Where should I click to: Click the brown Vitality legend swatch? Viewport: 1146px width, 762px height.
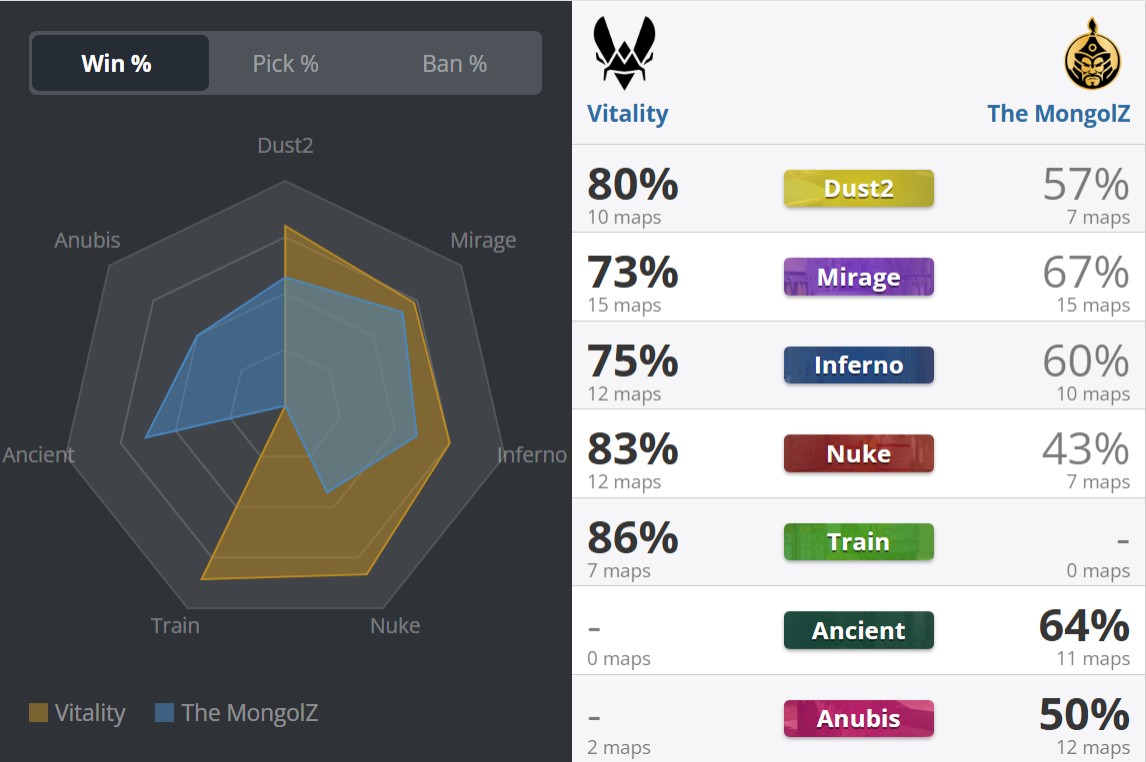[x=38, y=712]
